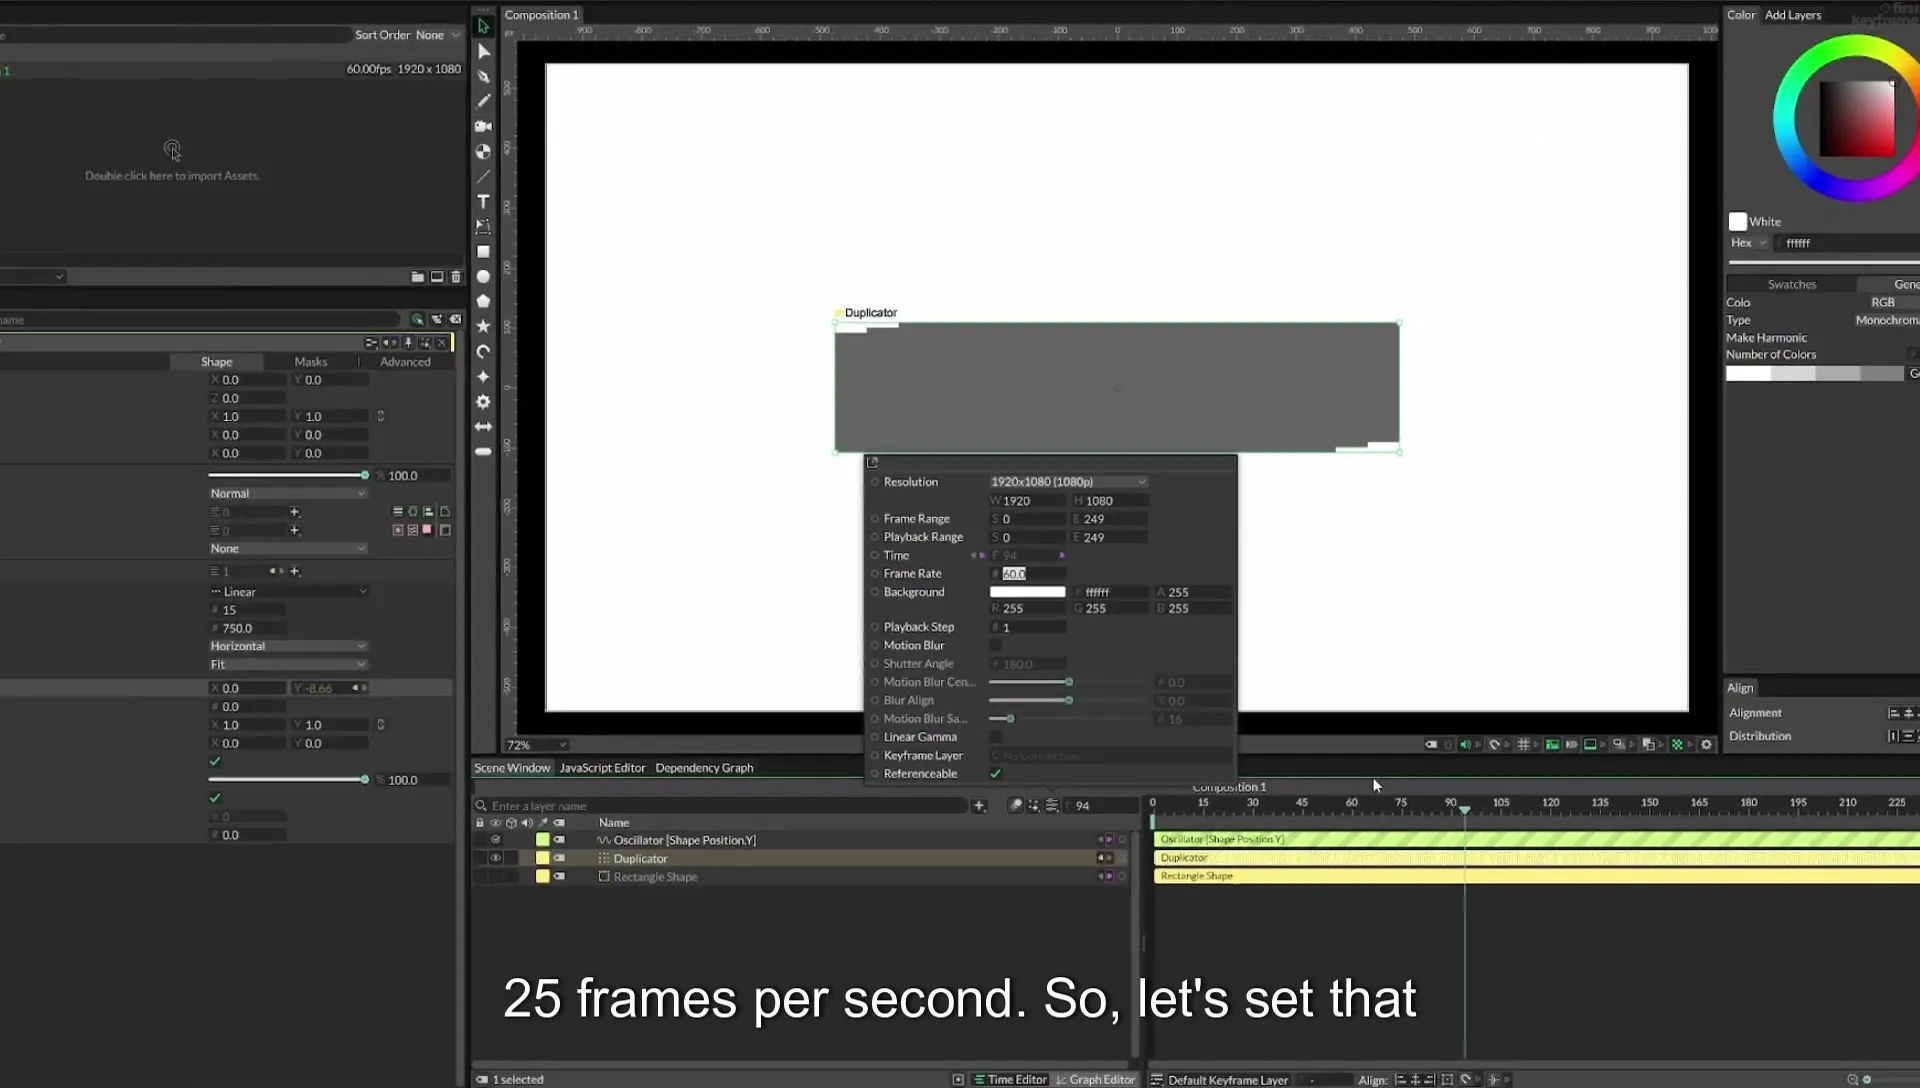Screen dimensions: 1920x1088
Task: Click the Rectangle Shape layer yellow label
Action: pyautogui.click(x=543, y=877)
